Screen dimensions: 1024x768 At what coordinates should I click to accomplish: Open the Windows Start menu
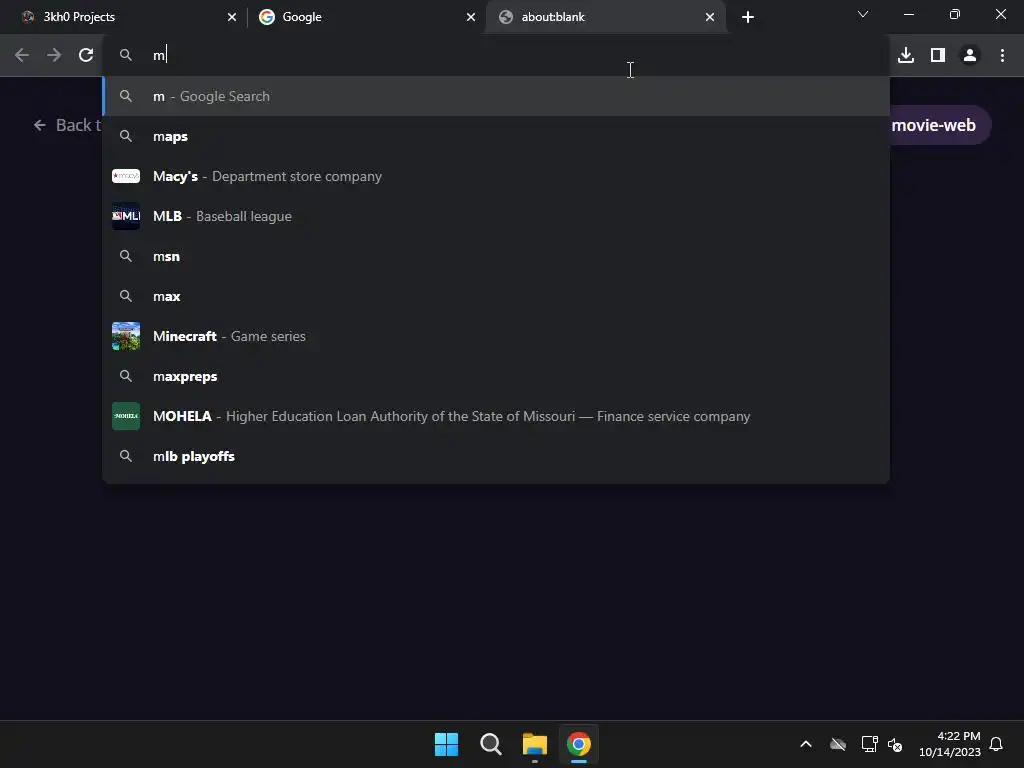[x=447, y=744]
